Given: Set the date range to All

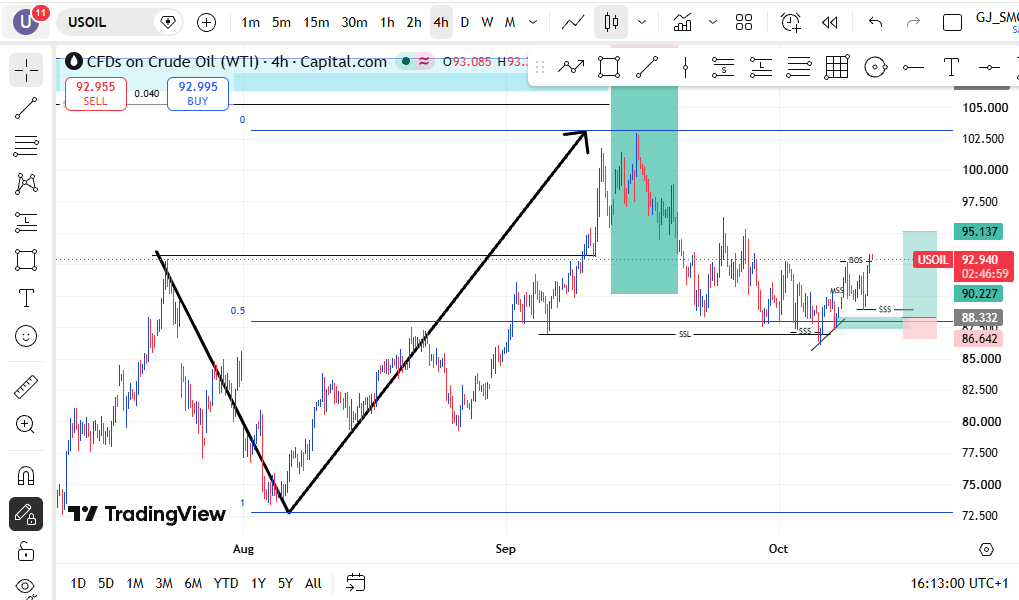Looking at the screenshot, I should [313, 583].
